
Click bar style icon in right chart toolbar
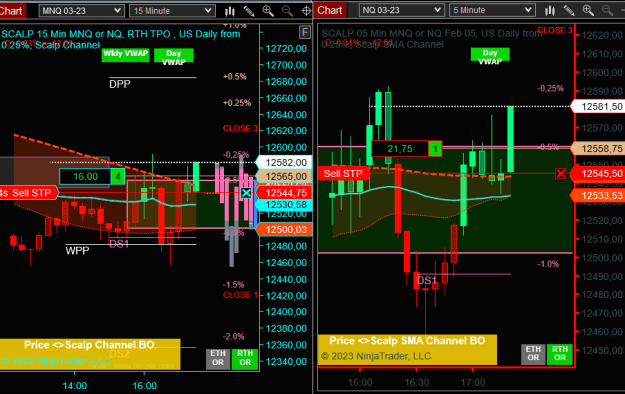point(550,10)
